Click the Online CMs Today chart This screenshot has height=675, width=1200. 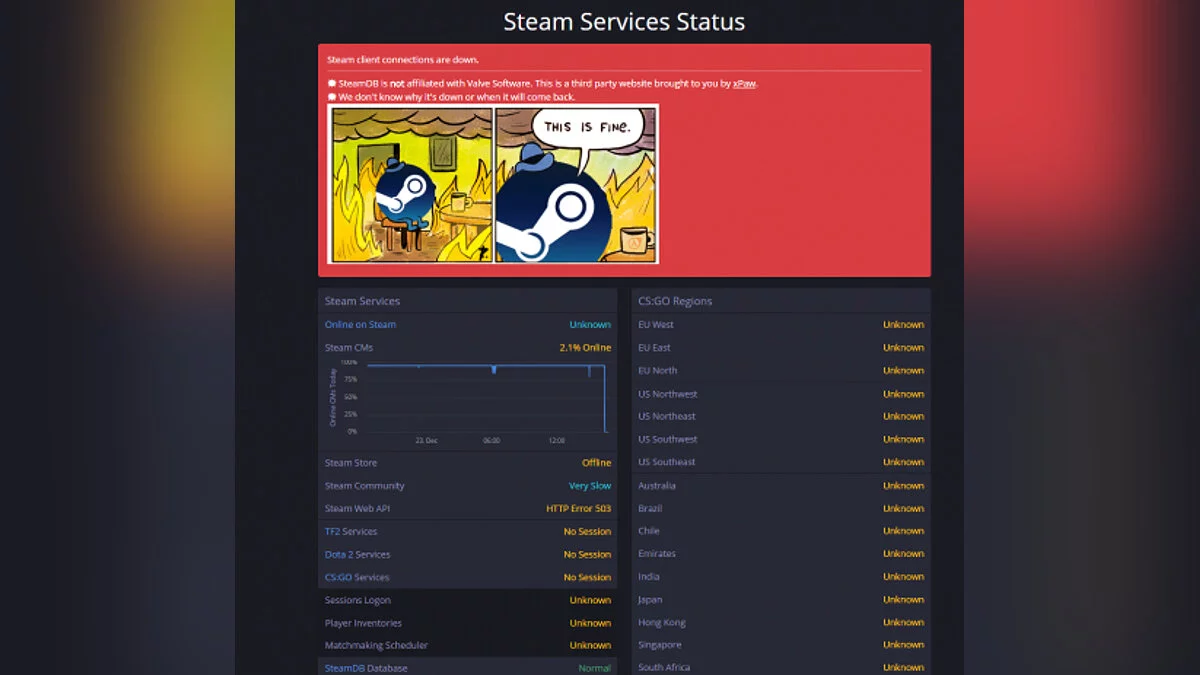point(468,402)
